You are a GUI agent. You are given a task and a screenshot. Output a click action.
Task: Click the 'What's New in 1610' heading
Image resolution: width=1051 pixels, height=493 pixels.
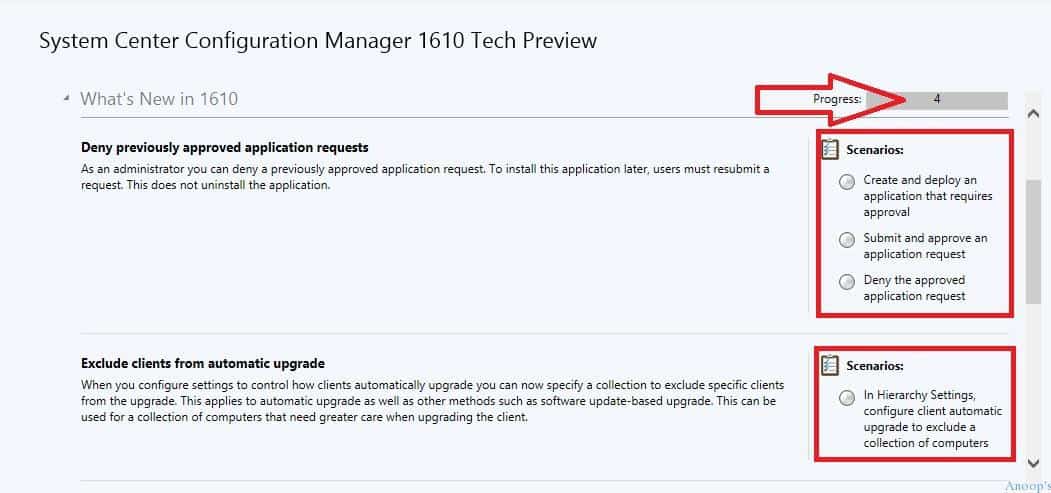coord(159,99)
